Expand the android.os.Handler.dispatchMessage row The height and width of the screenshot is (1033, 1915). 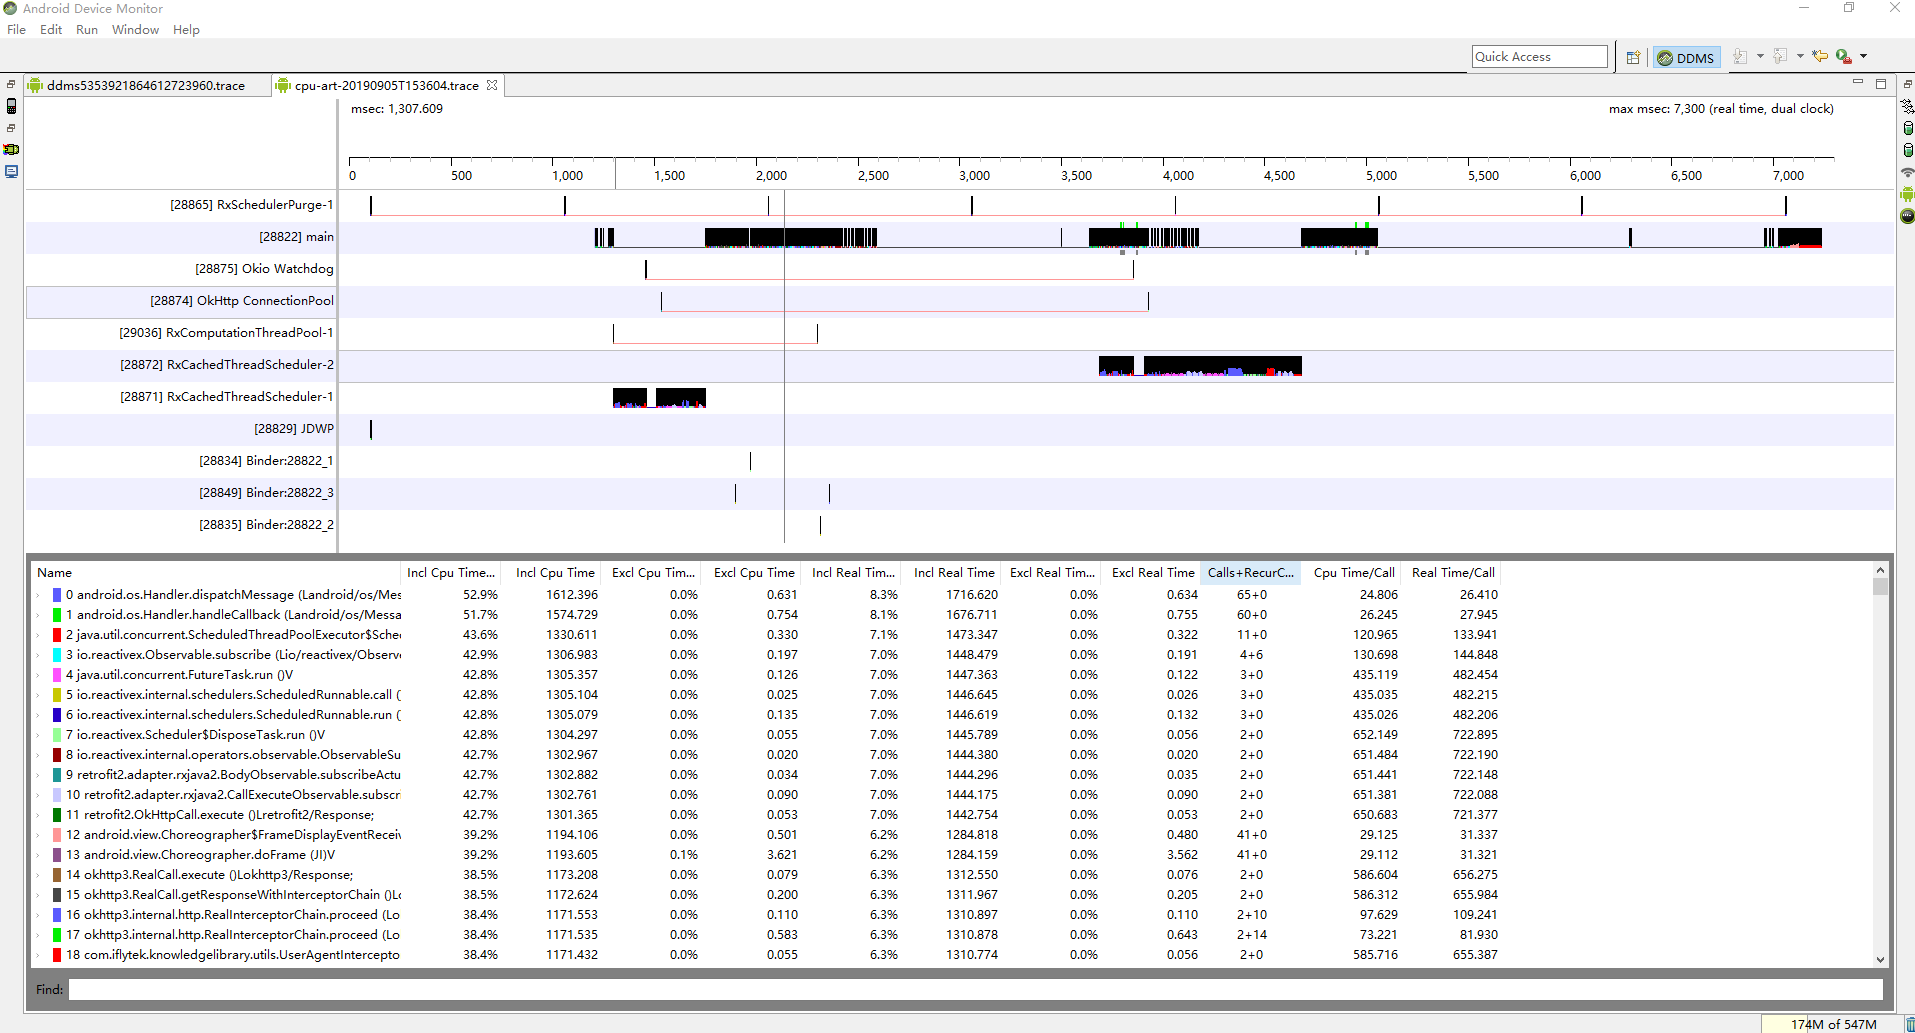coord(39,595)
